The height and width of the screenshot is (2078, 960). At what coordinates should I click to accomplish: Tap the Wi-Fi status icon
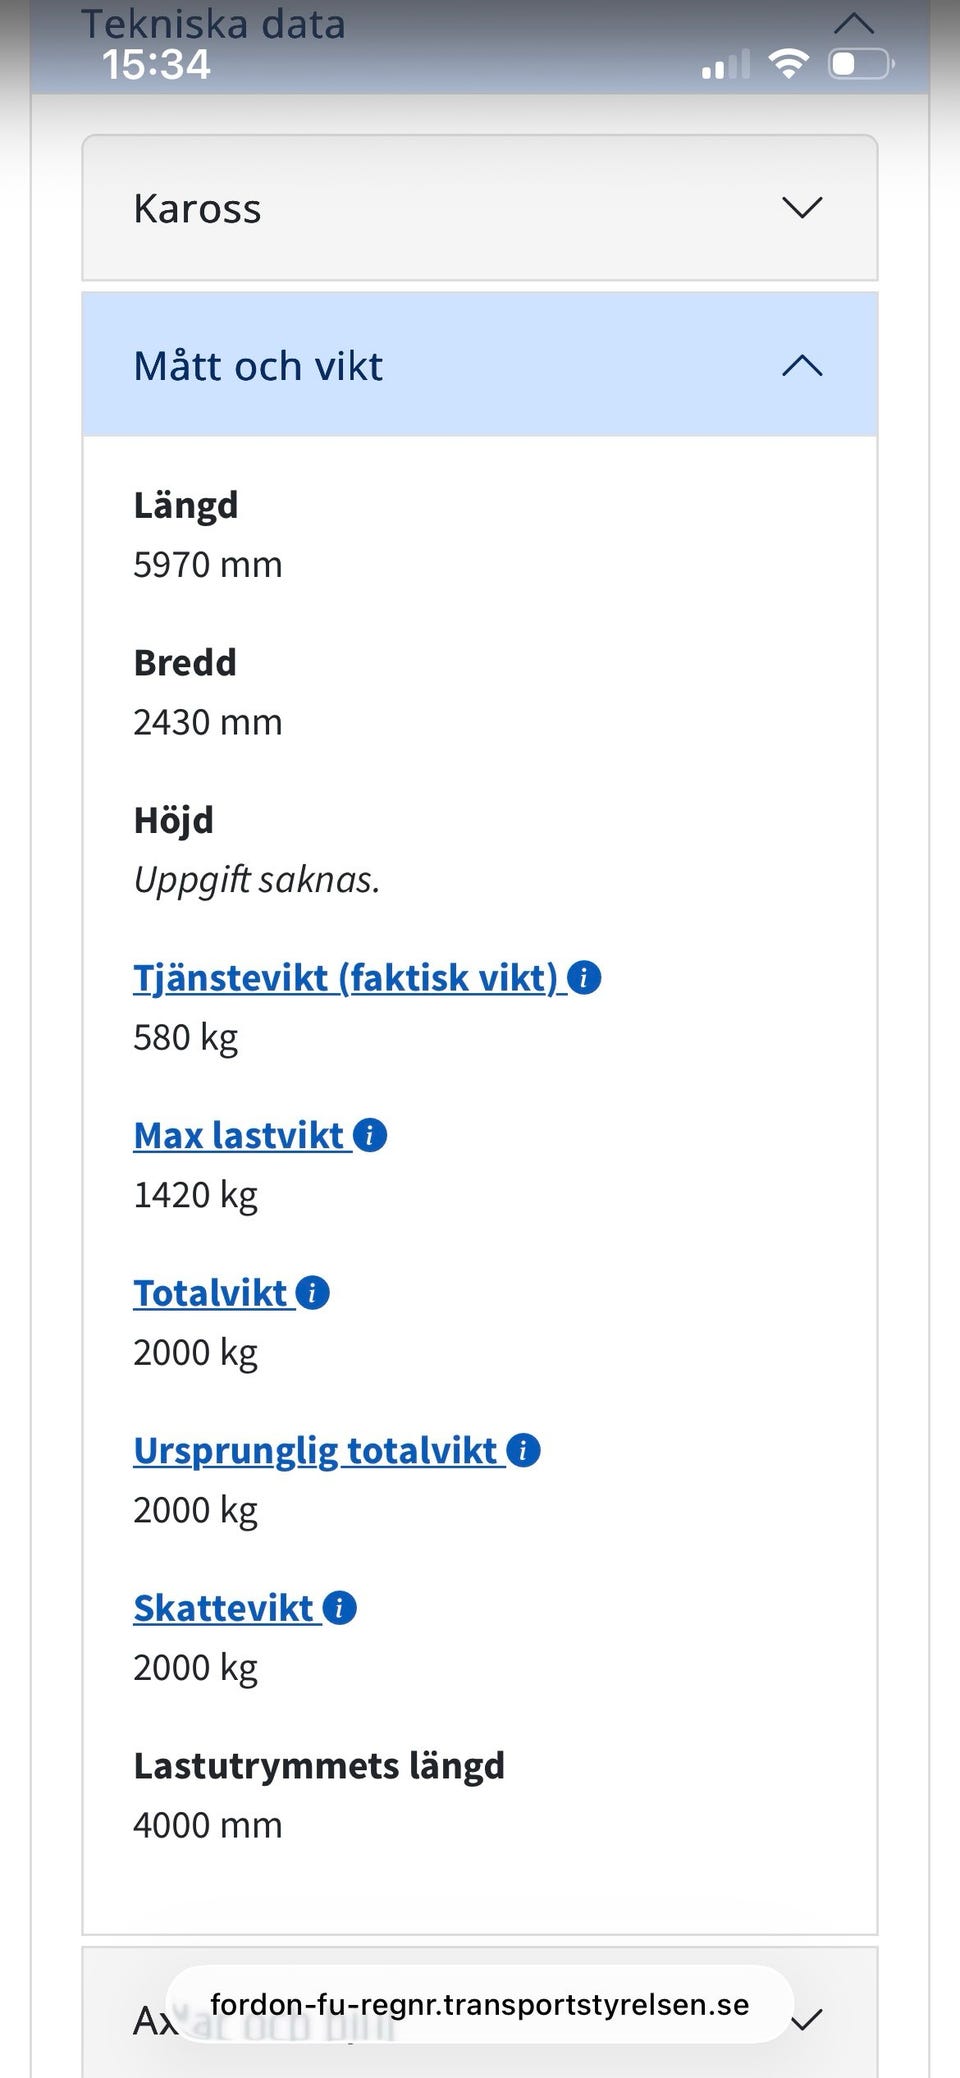(788, 64)
